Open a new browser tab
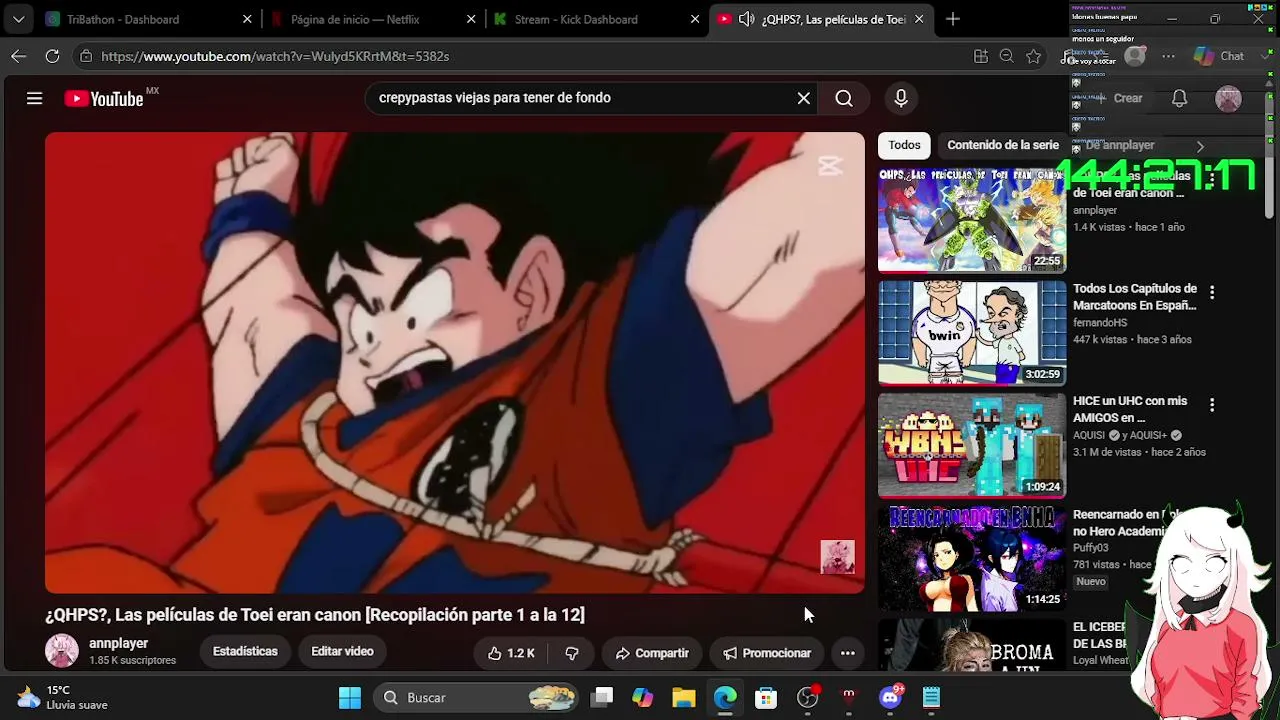Image resolution: width=1280 pixels, height=720 pixels. pos(953,19)
